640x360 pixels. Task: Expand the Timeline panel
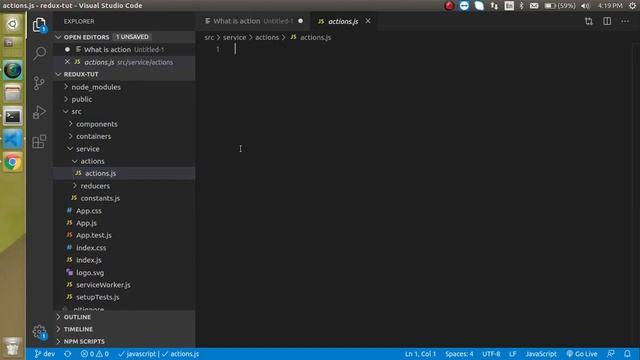click(124, 329)
